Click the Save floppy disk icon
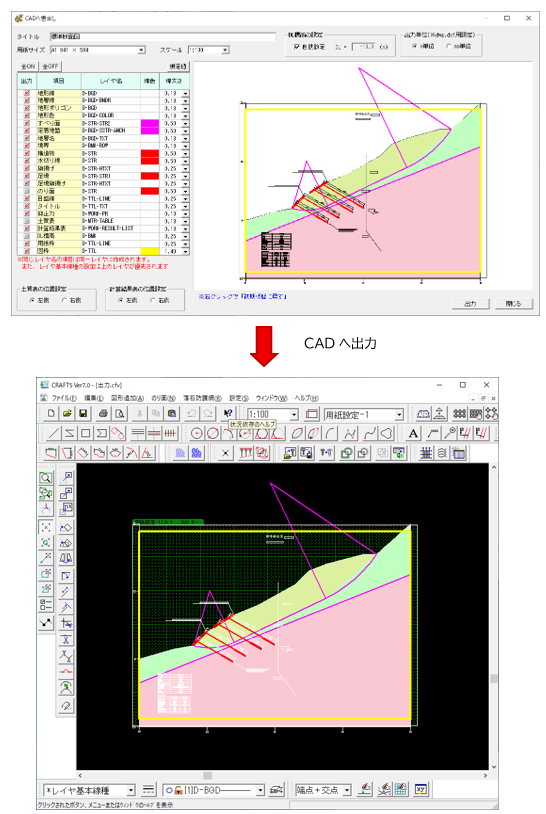Viewport: 546px width, 814px height. 83,414
